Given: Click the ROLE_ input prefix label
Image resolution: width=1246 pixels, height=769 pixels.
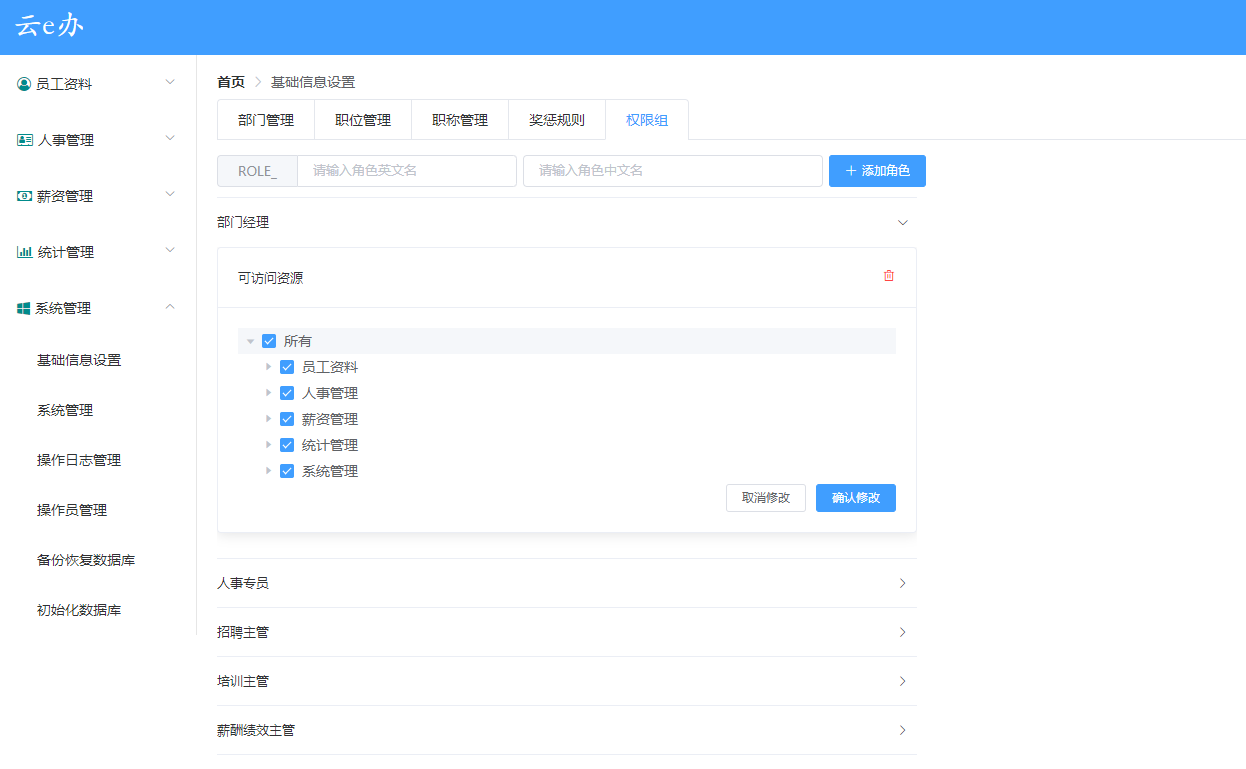Looking at the screenshot, I should 257,171.
